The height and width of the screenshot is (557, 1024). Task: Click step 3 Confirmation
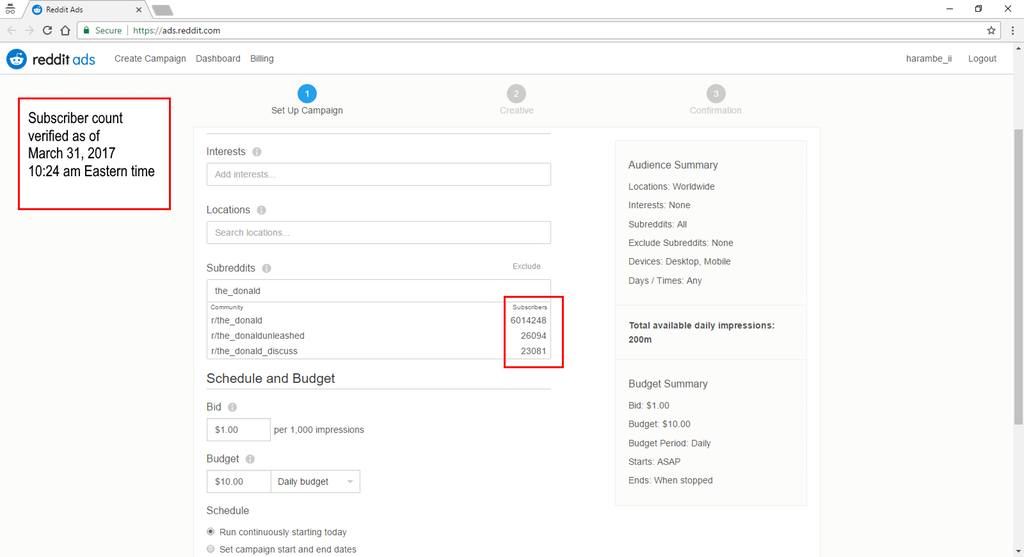coord(716,100)
